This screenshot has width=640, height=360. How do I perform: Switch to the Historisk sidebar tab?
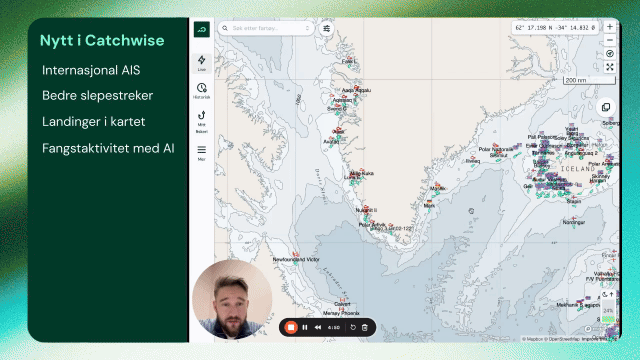tap(202, 91)
